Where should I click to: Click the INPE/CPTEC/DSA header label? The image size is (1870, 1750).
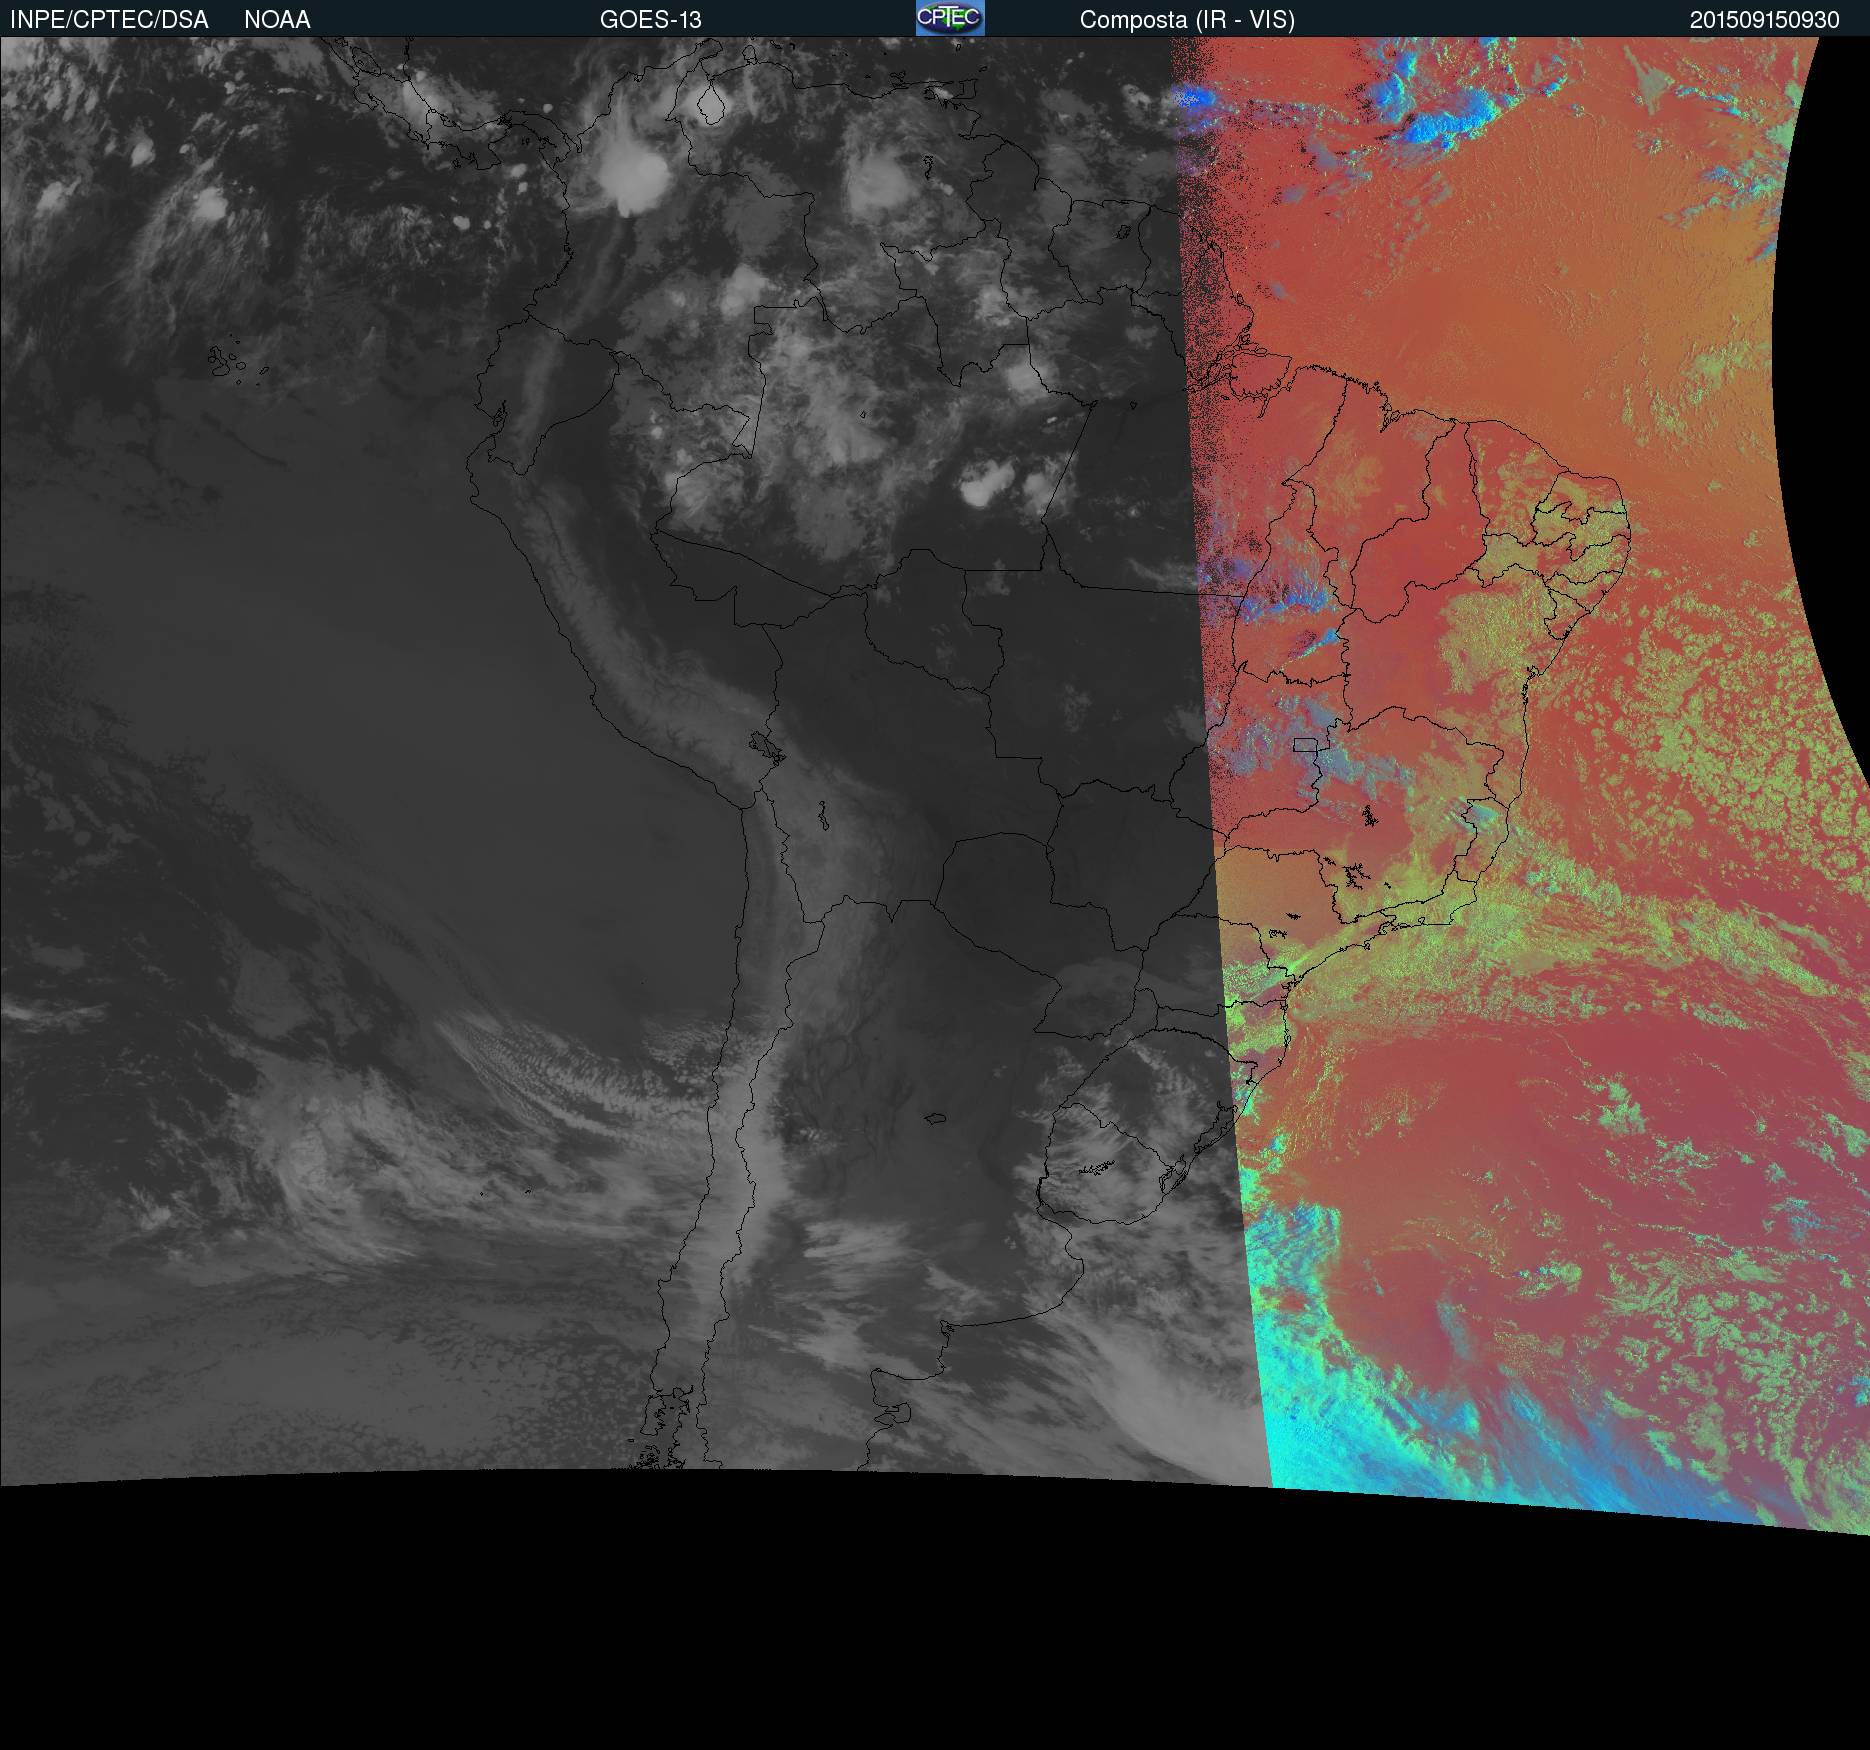click(109, 20)
